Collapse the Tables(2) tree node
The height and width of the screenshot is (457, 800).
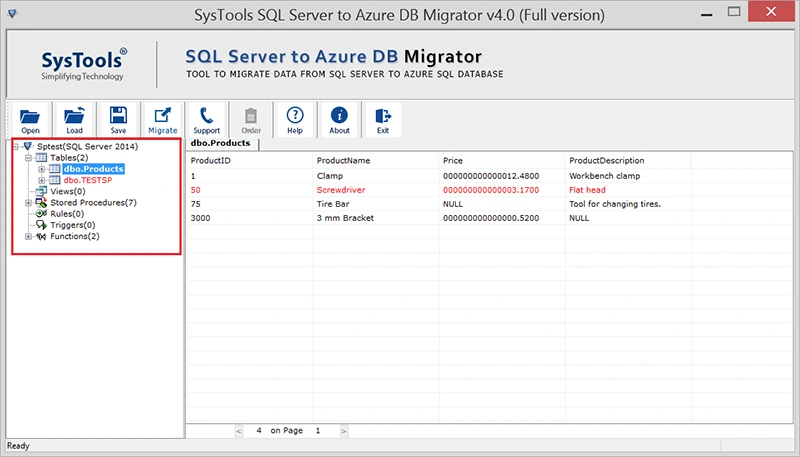click(x=29, y=158)
